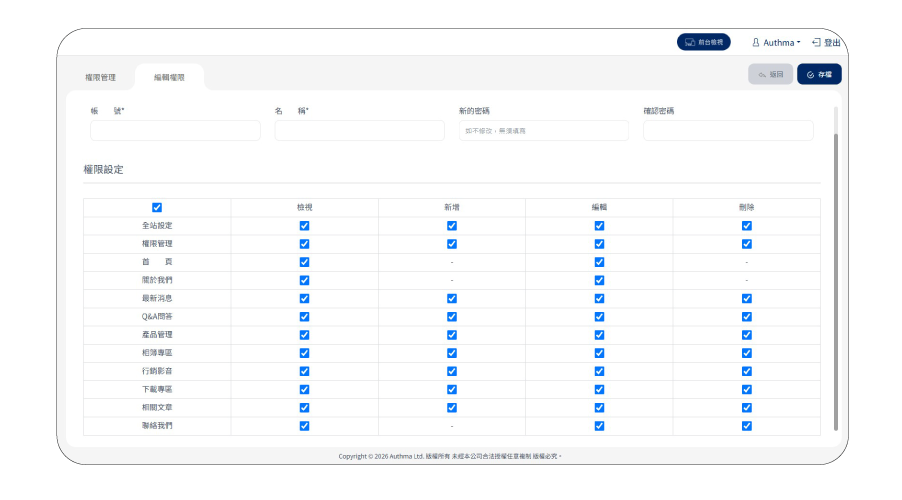This screenshot has height=500, width=902.
Task: Uncheck 檢視 for 聯絡我們
Action: [304, 426]
